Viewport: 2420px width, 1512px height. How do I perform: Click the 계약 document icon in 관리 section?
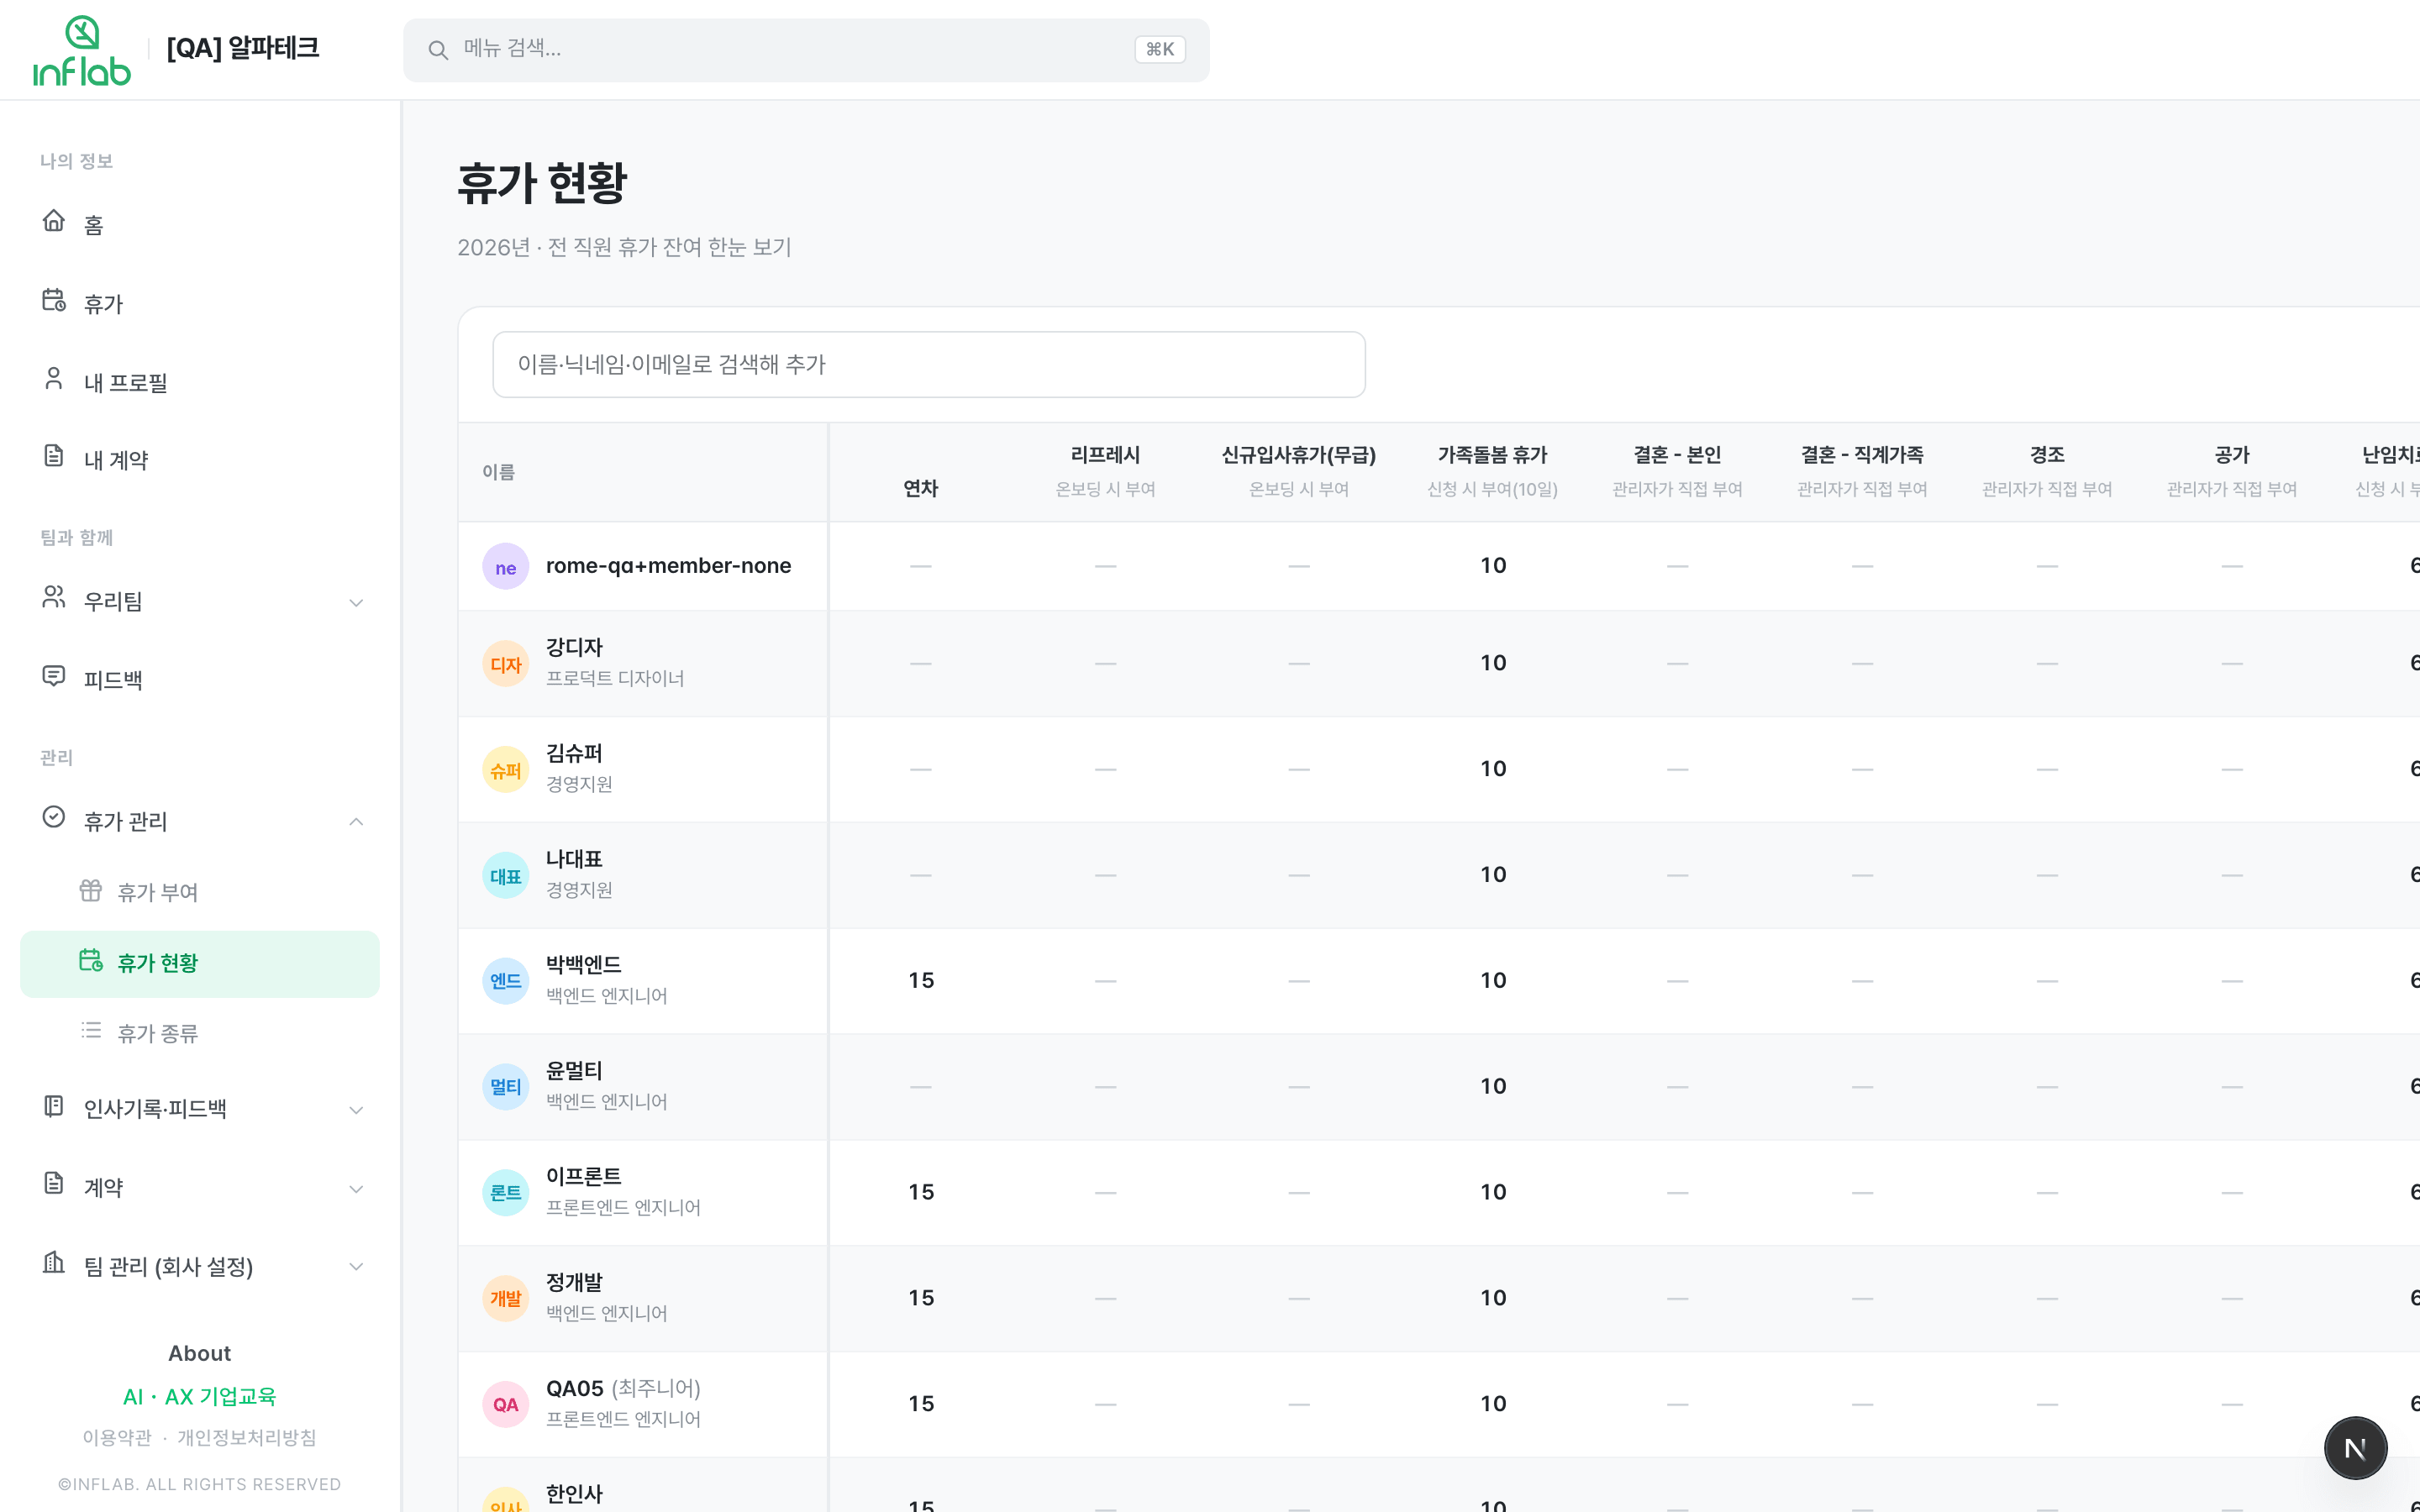click(x=54, y=1184)
